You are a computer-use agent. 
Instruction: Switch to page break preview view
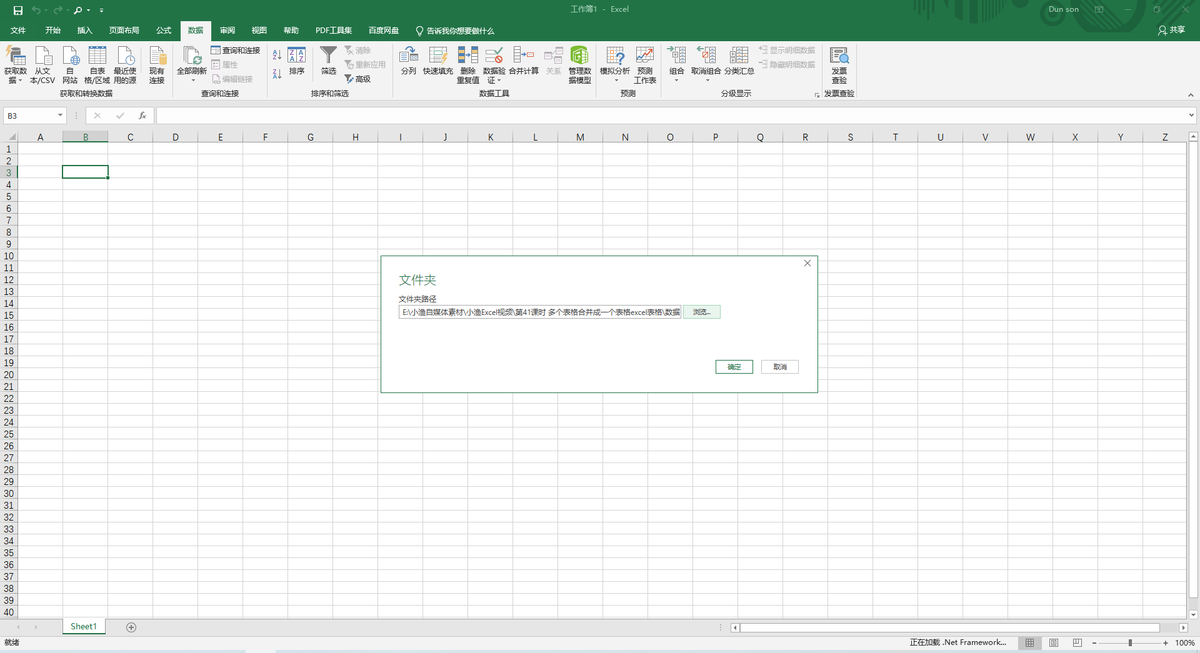coord(1076,643)
